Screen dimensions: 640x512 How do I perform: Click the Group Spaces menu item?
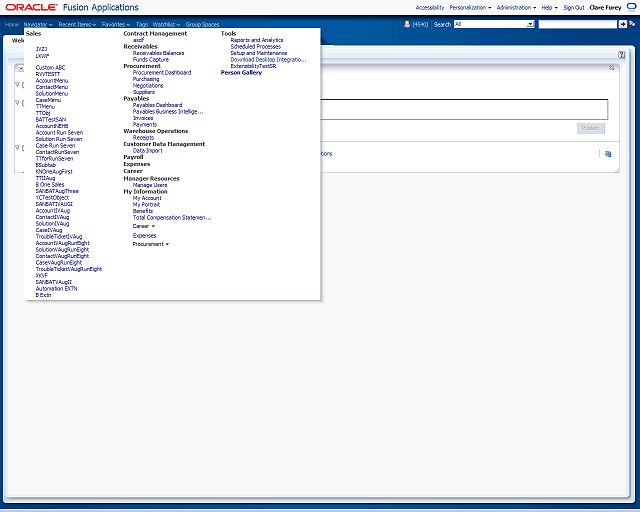pyautogui.click(x=202, y=23)
